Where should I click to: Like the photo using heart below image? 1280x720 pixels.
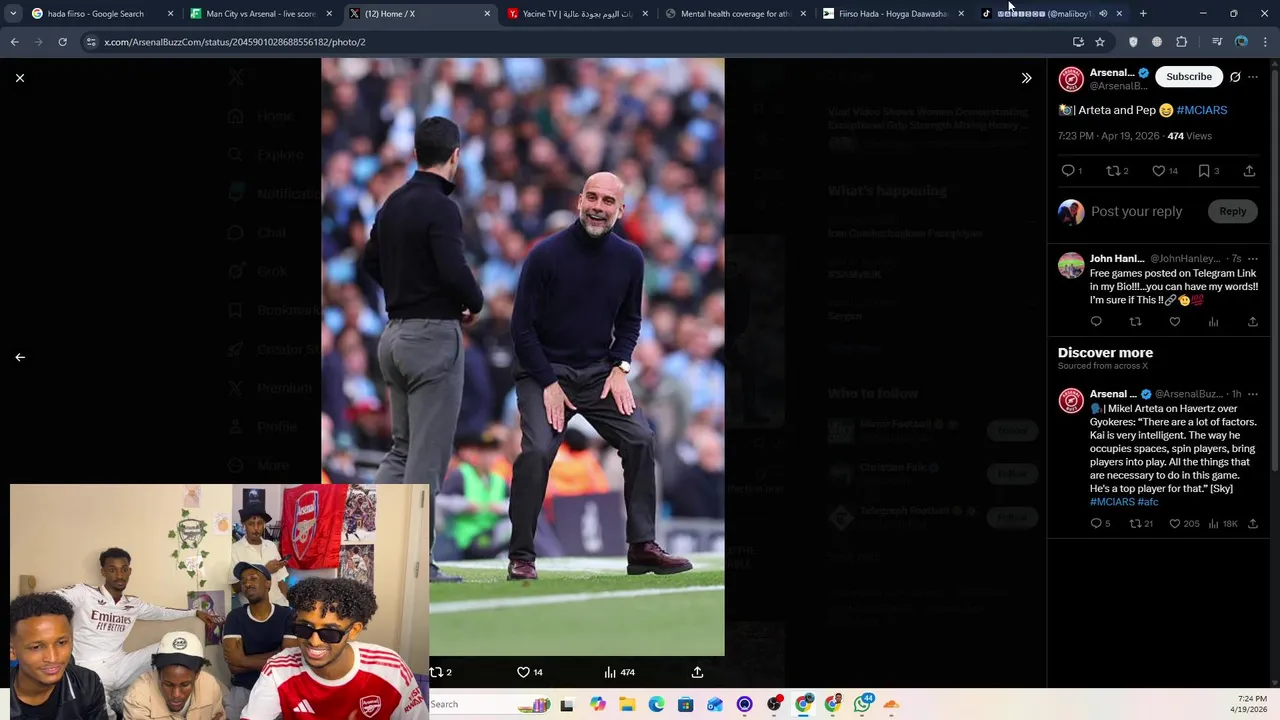click(523, 672)
